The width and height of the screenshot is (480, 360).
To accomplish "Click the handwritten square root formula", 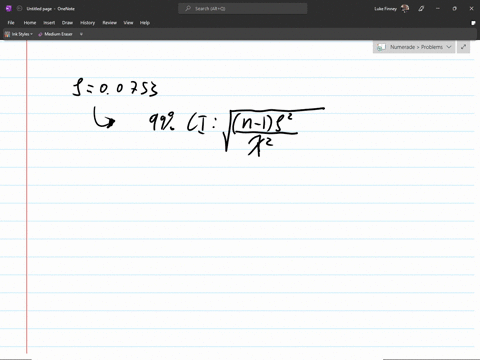I will 274,132.
